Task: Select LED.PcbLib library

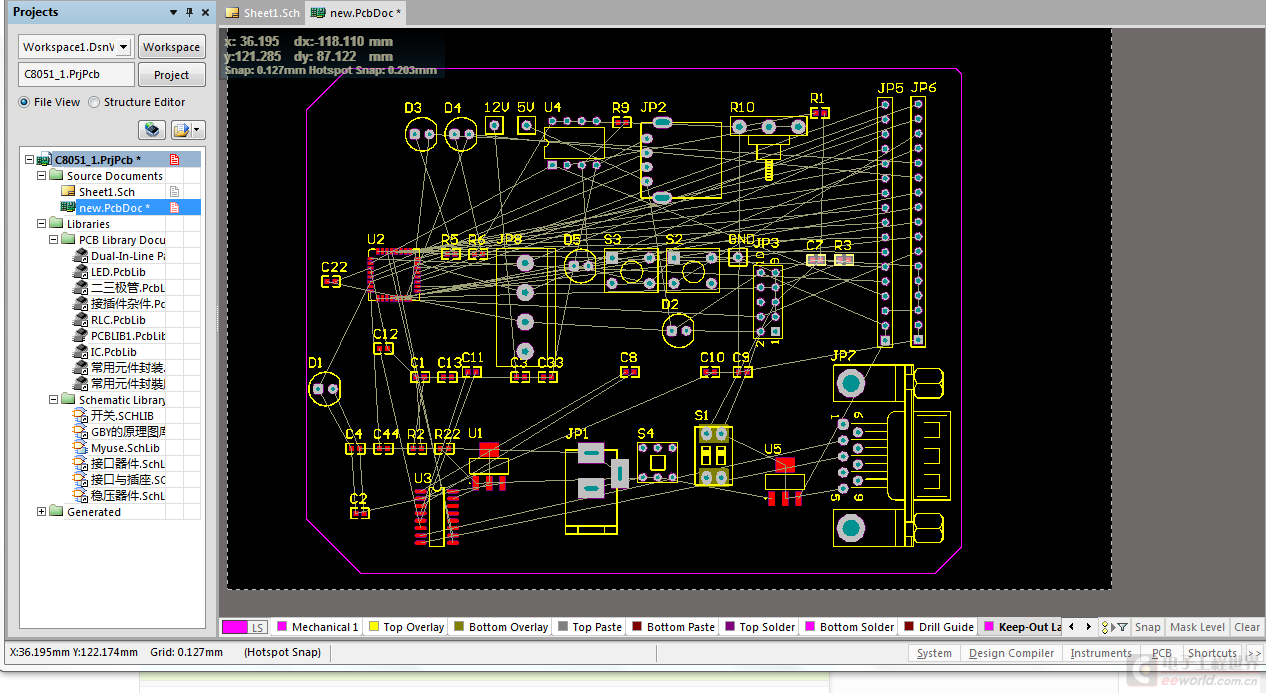Action: click(110, 272)
